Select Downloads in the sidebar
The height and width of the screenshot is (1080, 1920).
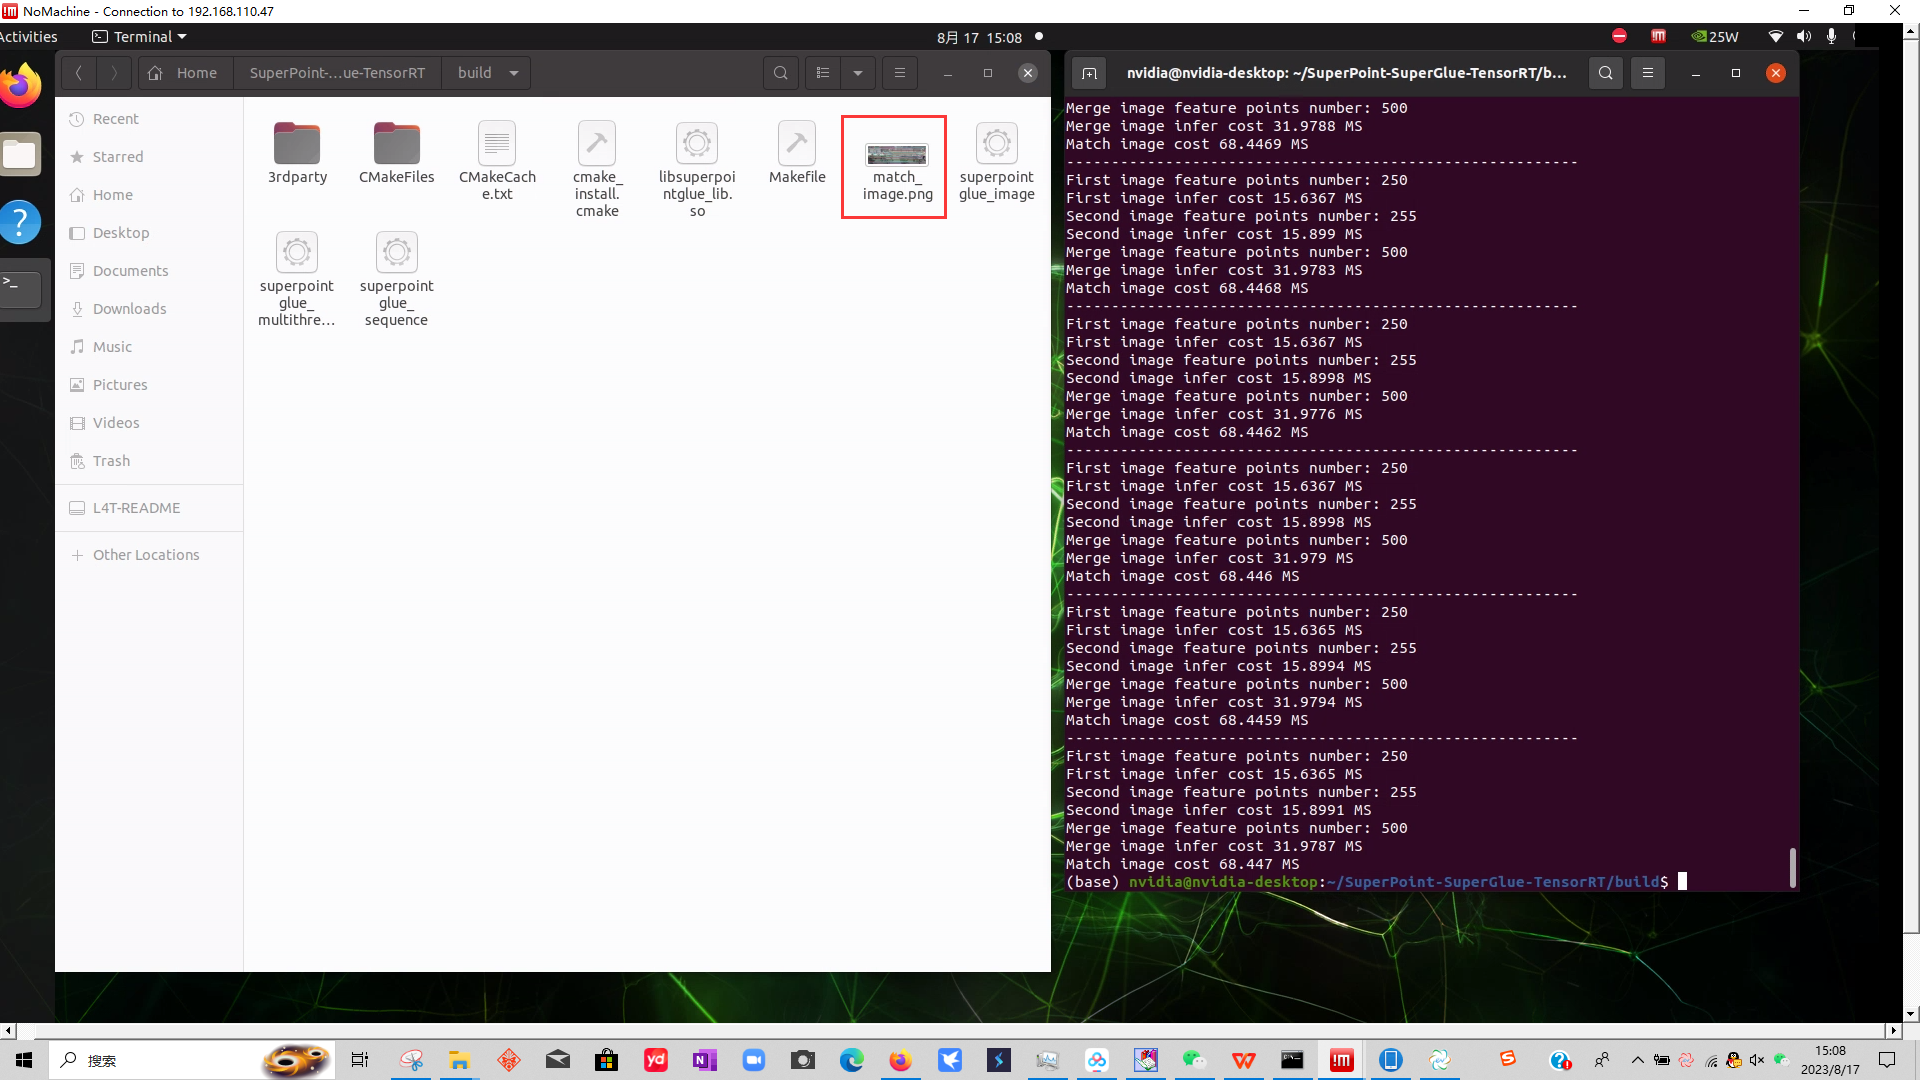point(129,309)
